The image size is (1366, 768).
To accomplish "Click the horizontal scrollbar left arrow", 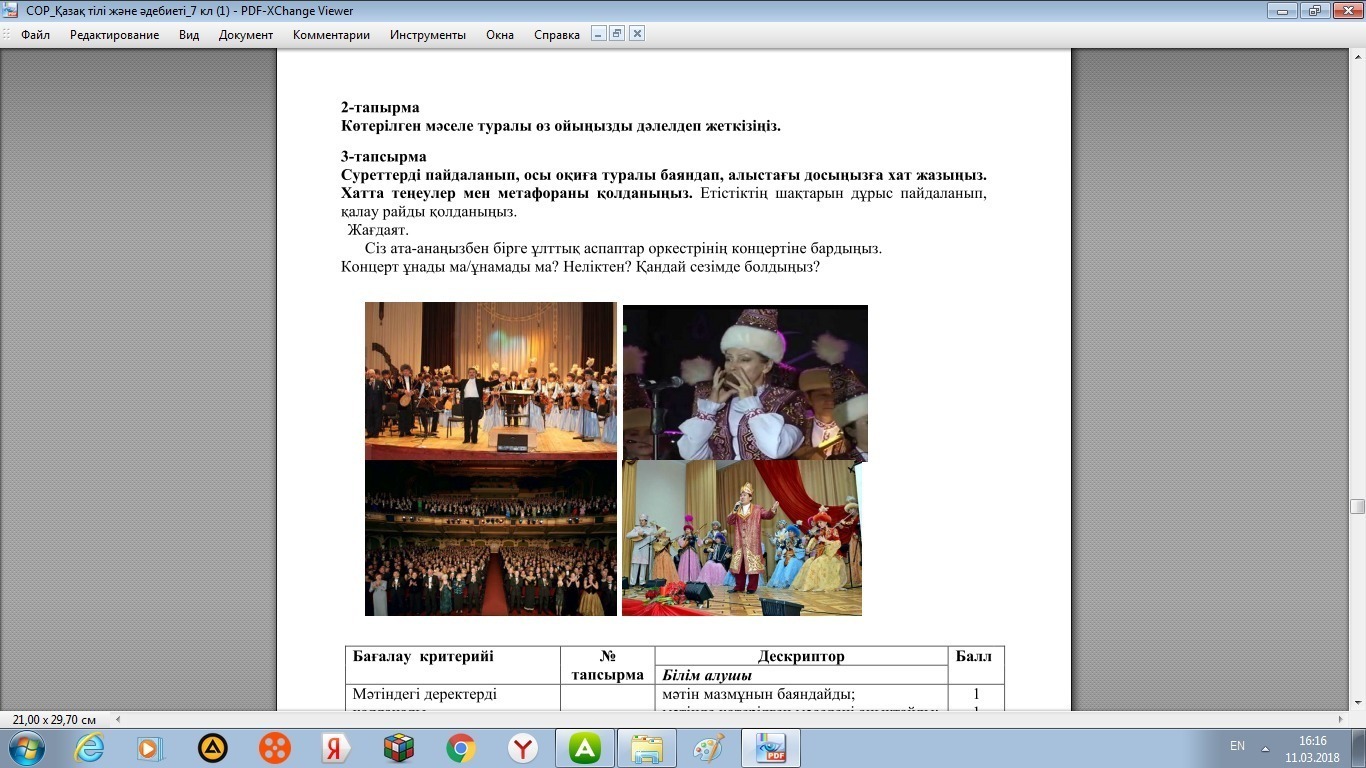I will tap(119, 719).
